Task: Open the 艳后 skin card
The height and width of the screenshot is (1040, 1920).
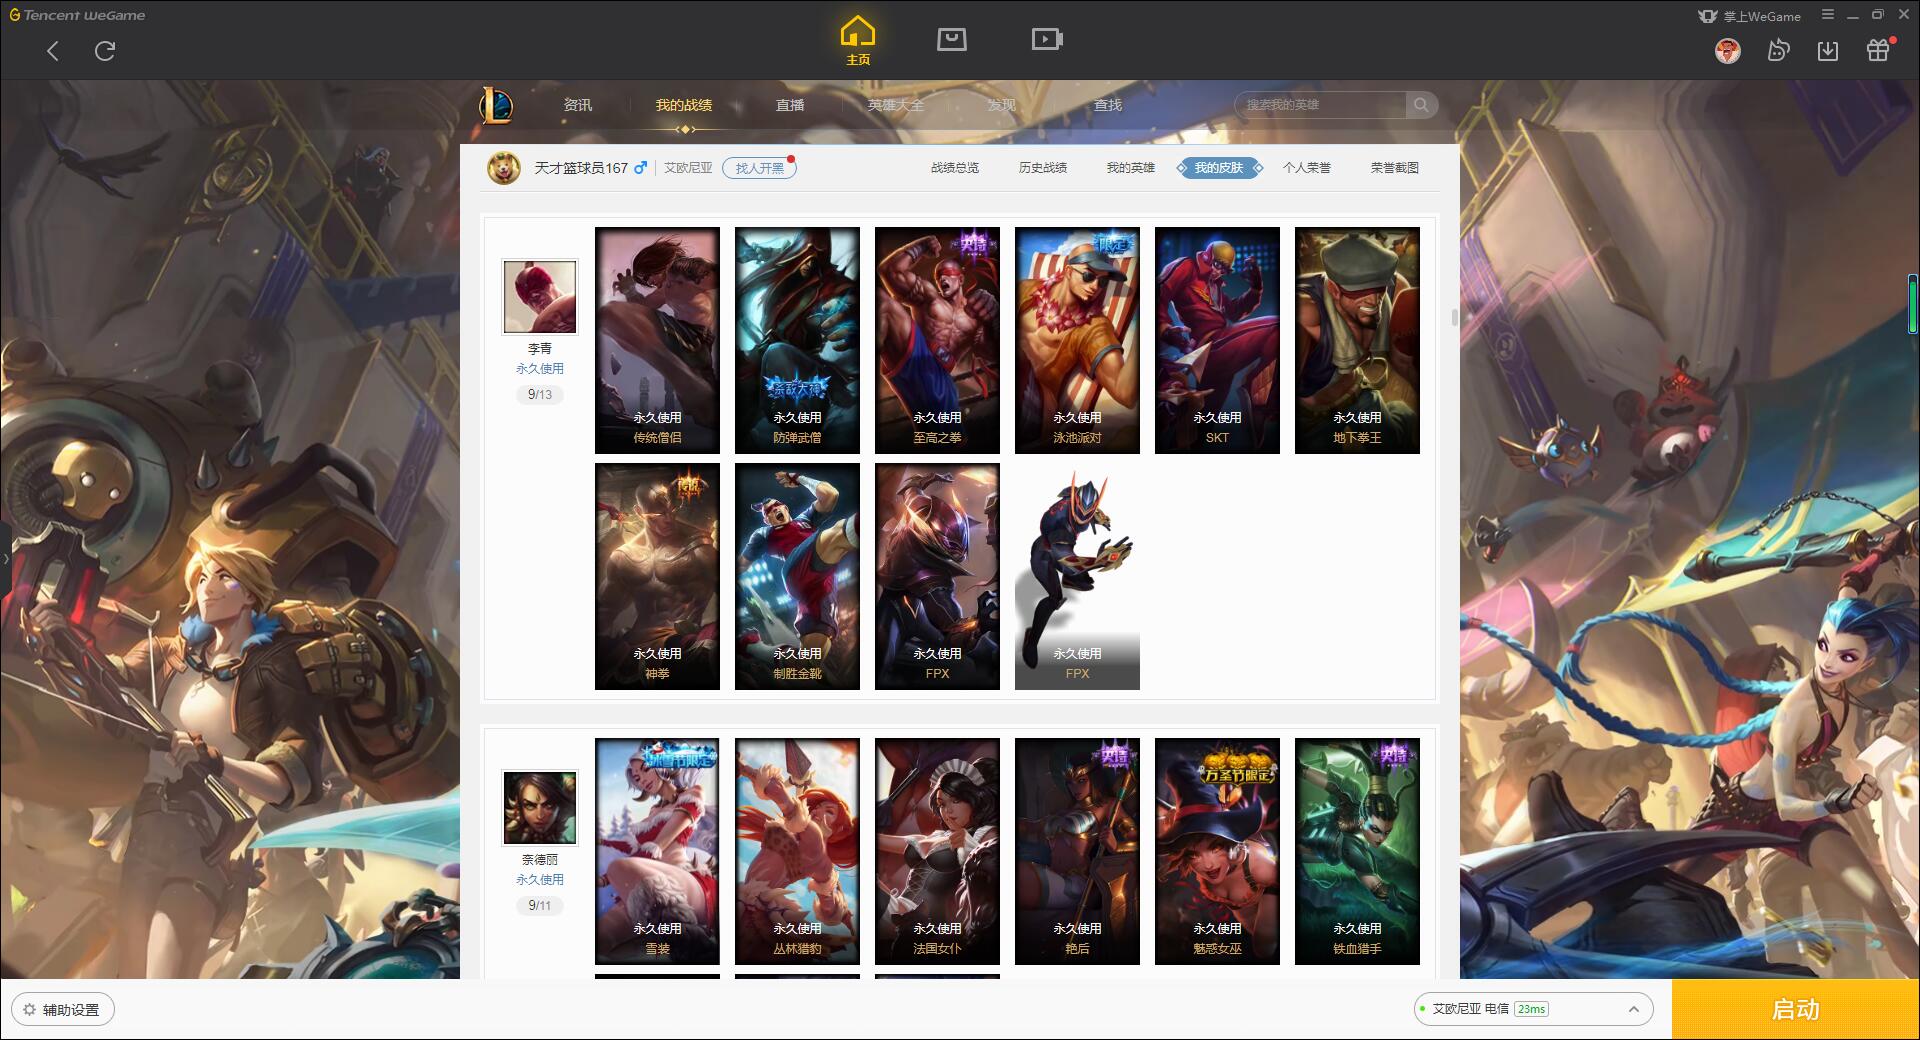Action: pyautogui.click(x=1077, y=851)
